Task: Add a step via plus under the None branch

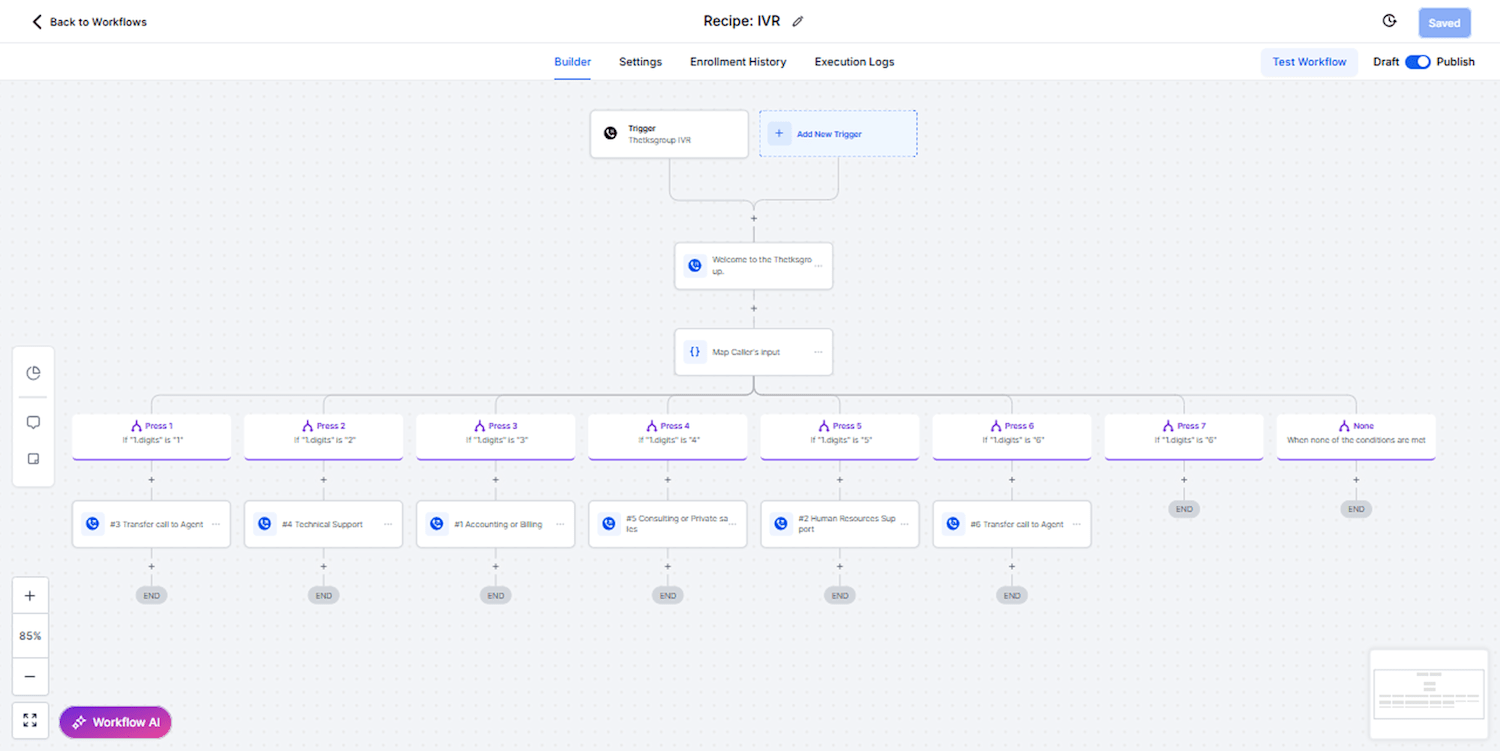Action: coord(1356,480)
